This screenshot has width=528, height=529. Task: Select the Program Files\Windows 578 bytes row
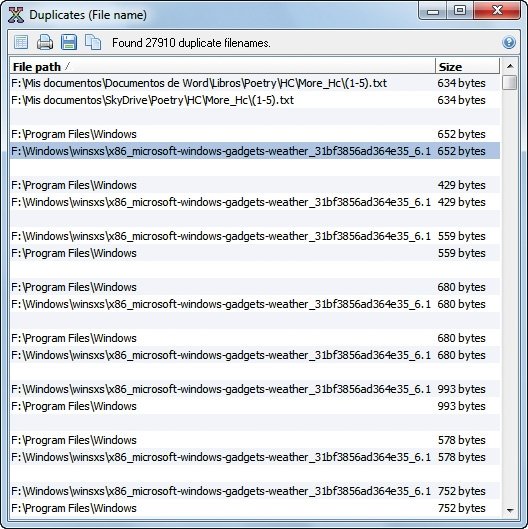click(255, 440)
